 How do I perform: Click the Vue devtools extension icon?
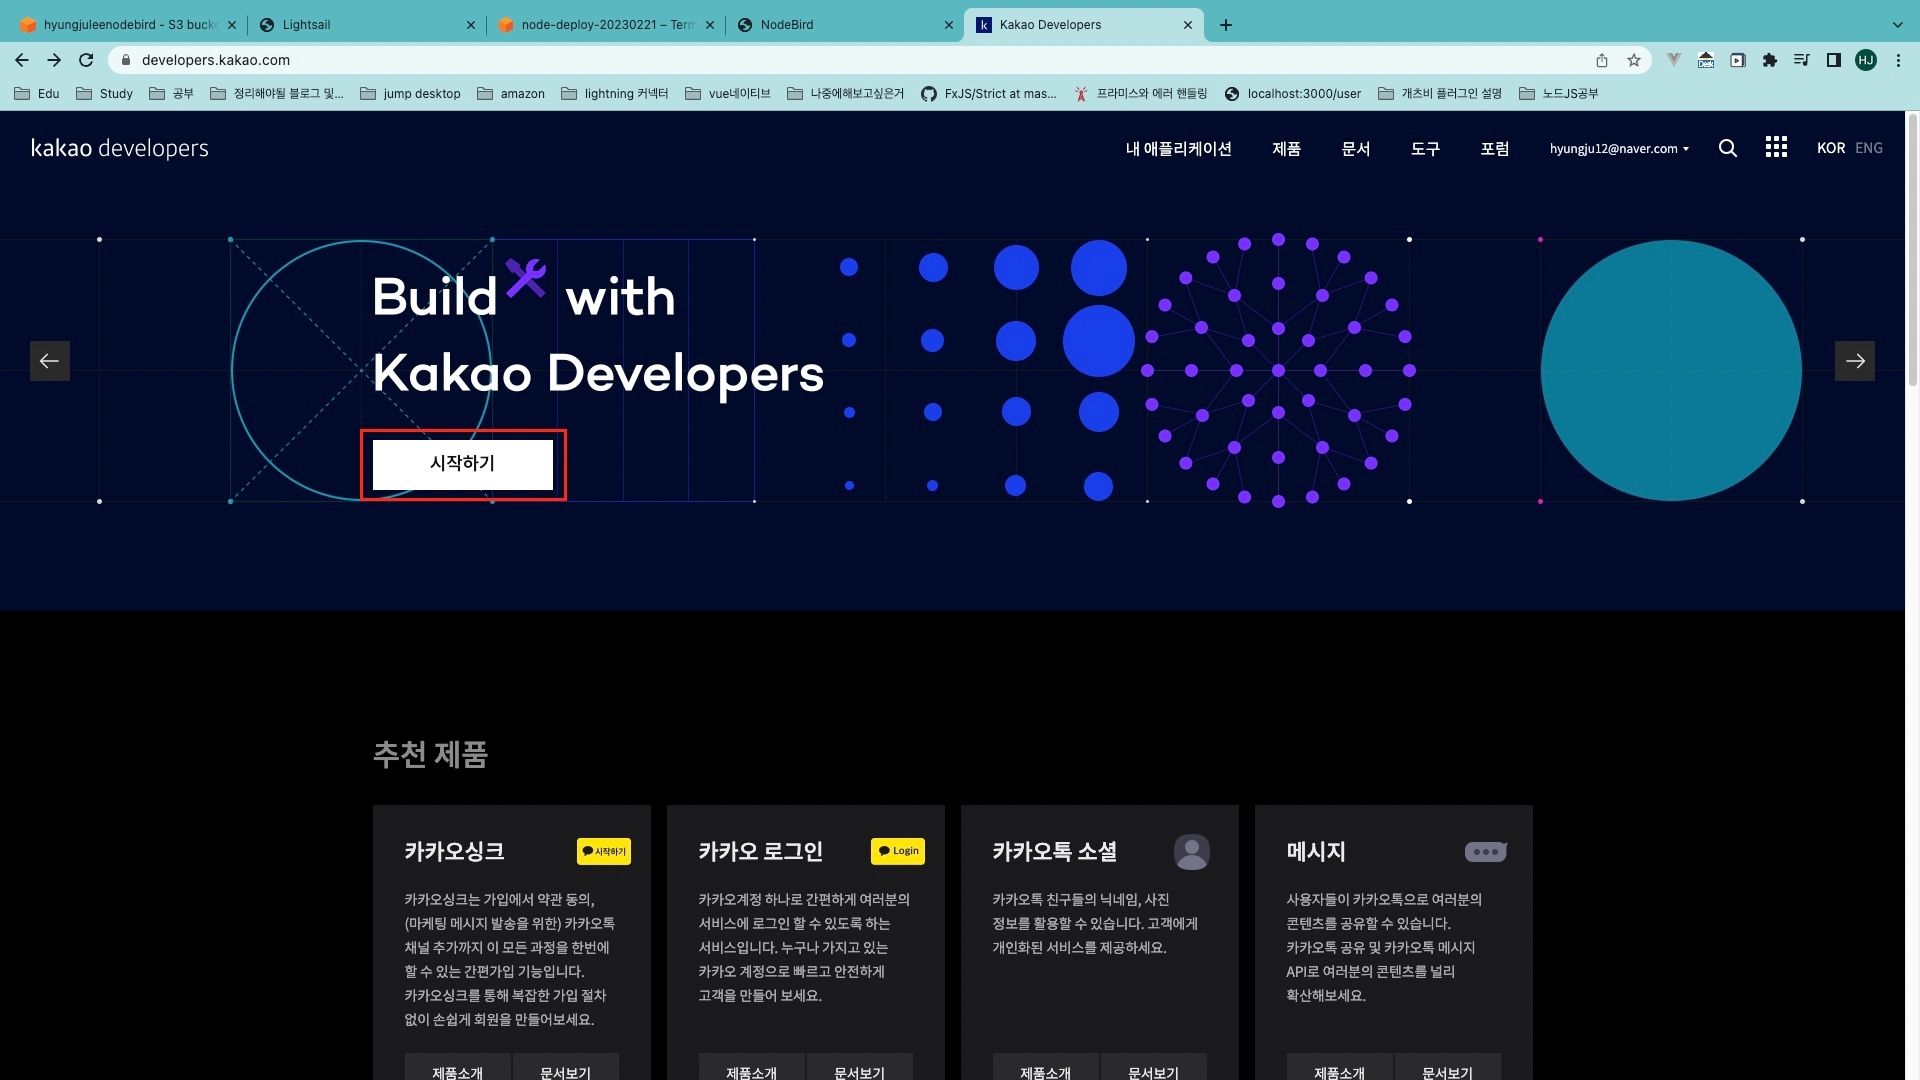[x=1674, y=60]
